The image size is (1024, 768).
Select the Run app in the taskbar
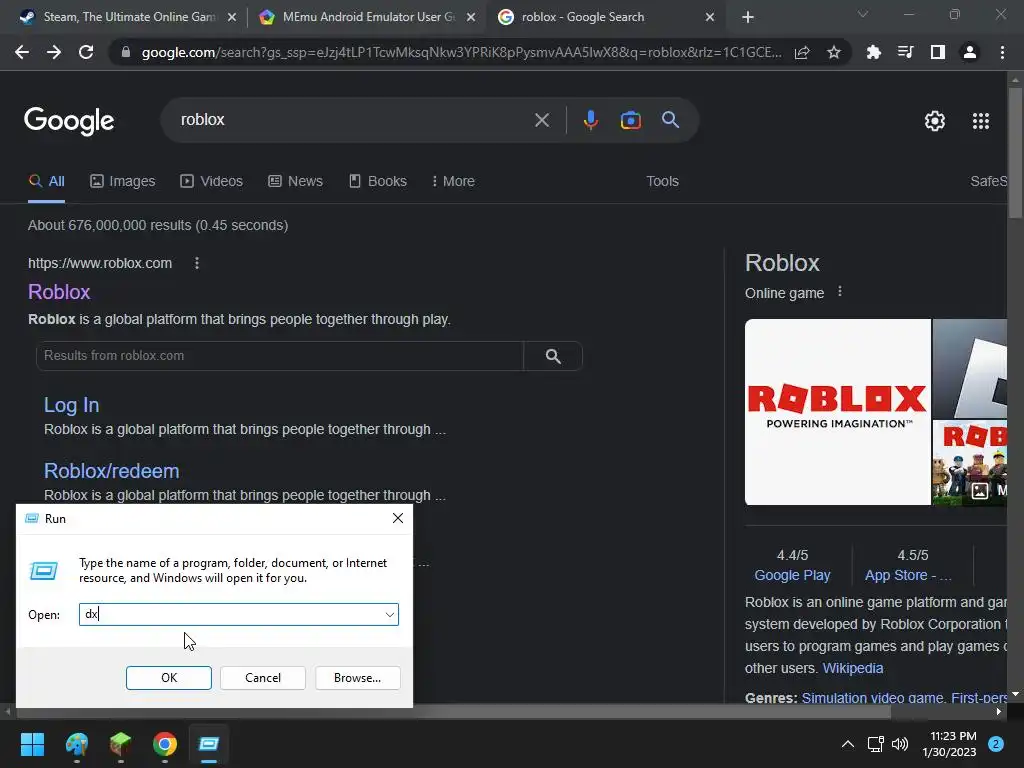pyautogui.click(x=208, y=744)
